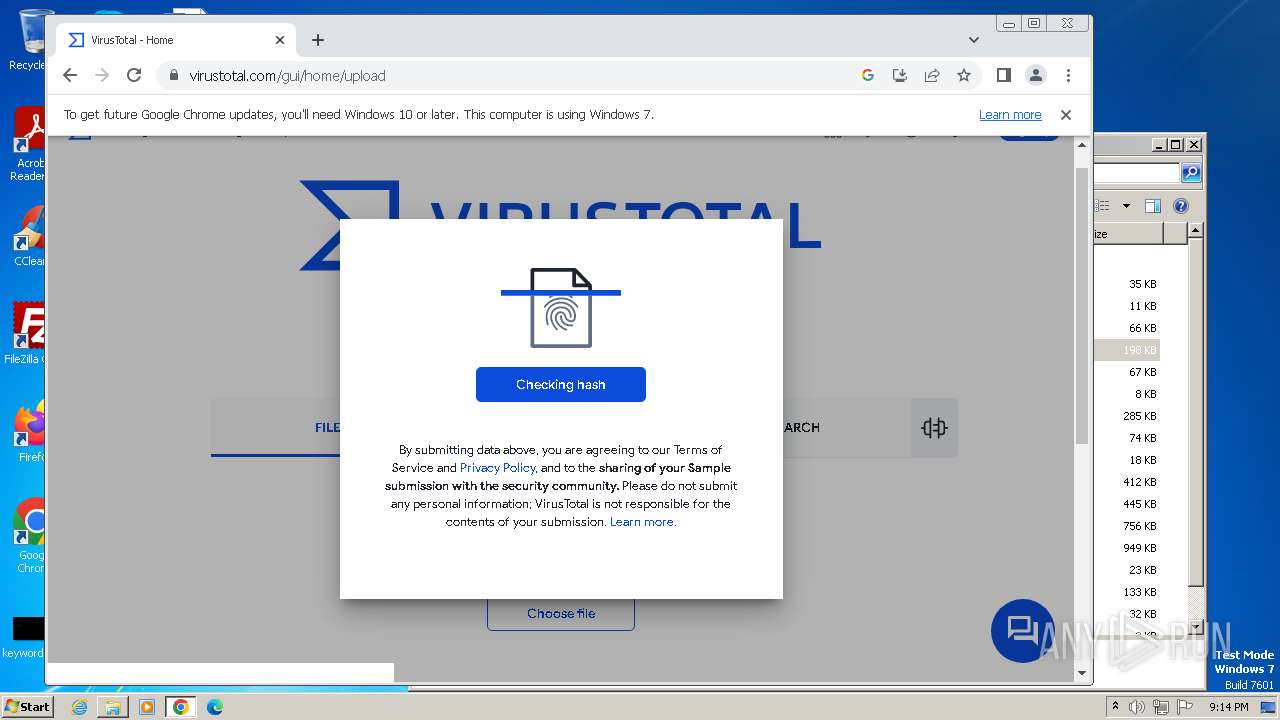This screenshot has height=720, width=1280.
Task: Open the Acrobat Reader desktop shortcut
Action: (30, 144)
